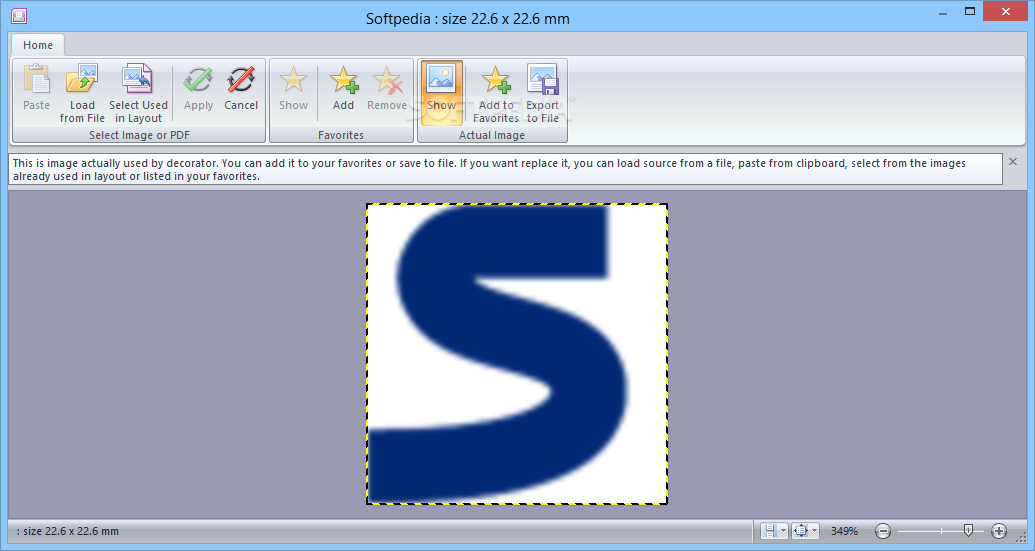
Task: Choose Select Used in Layout
Action: coord(138,92)
